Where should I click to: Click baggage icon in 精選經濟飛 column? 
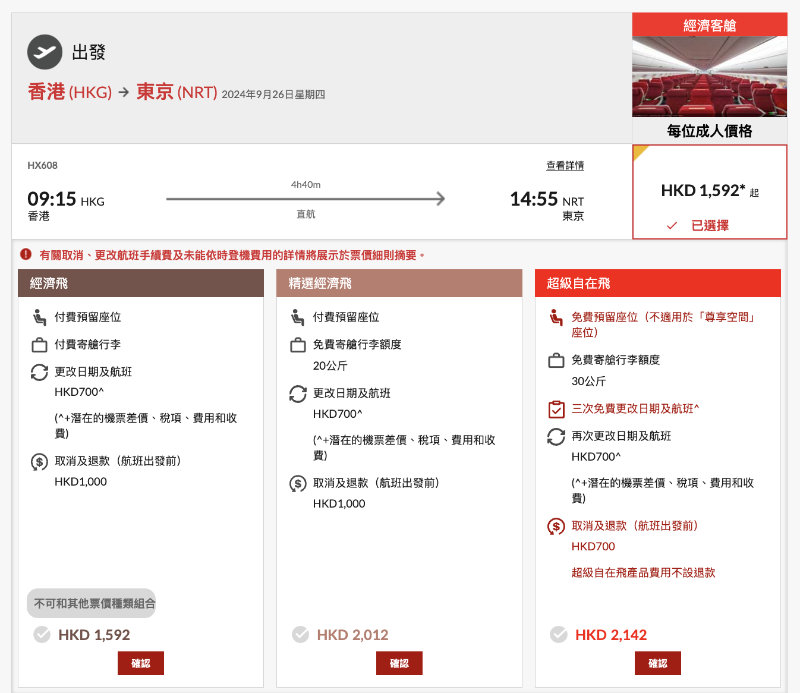tap(297, 345)
